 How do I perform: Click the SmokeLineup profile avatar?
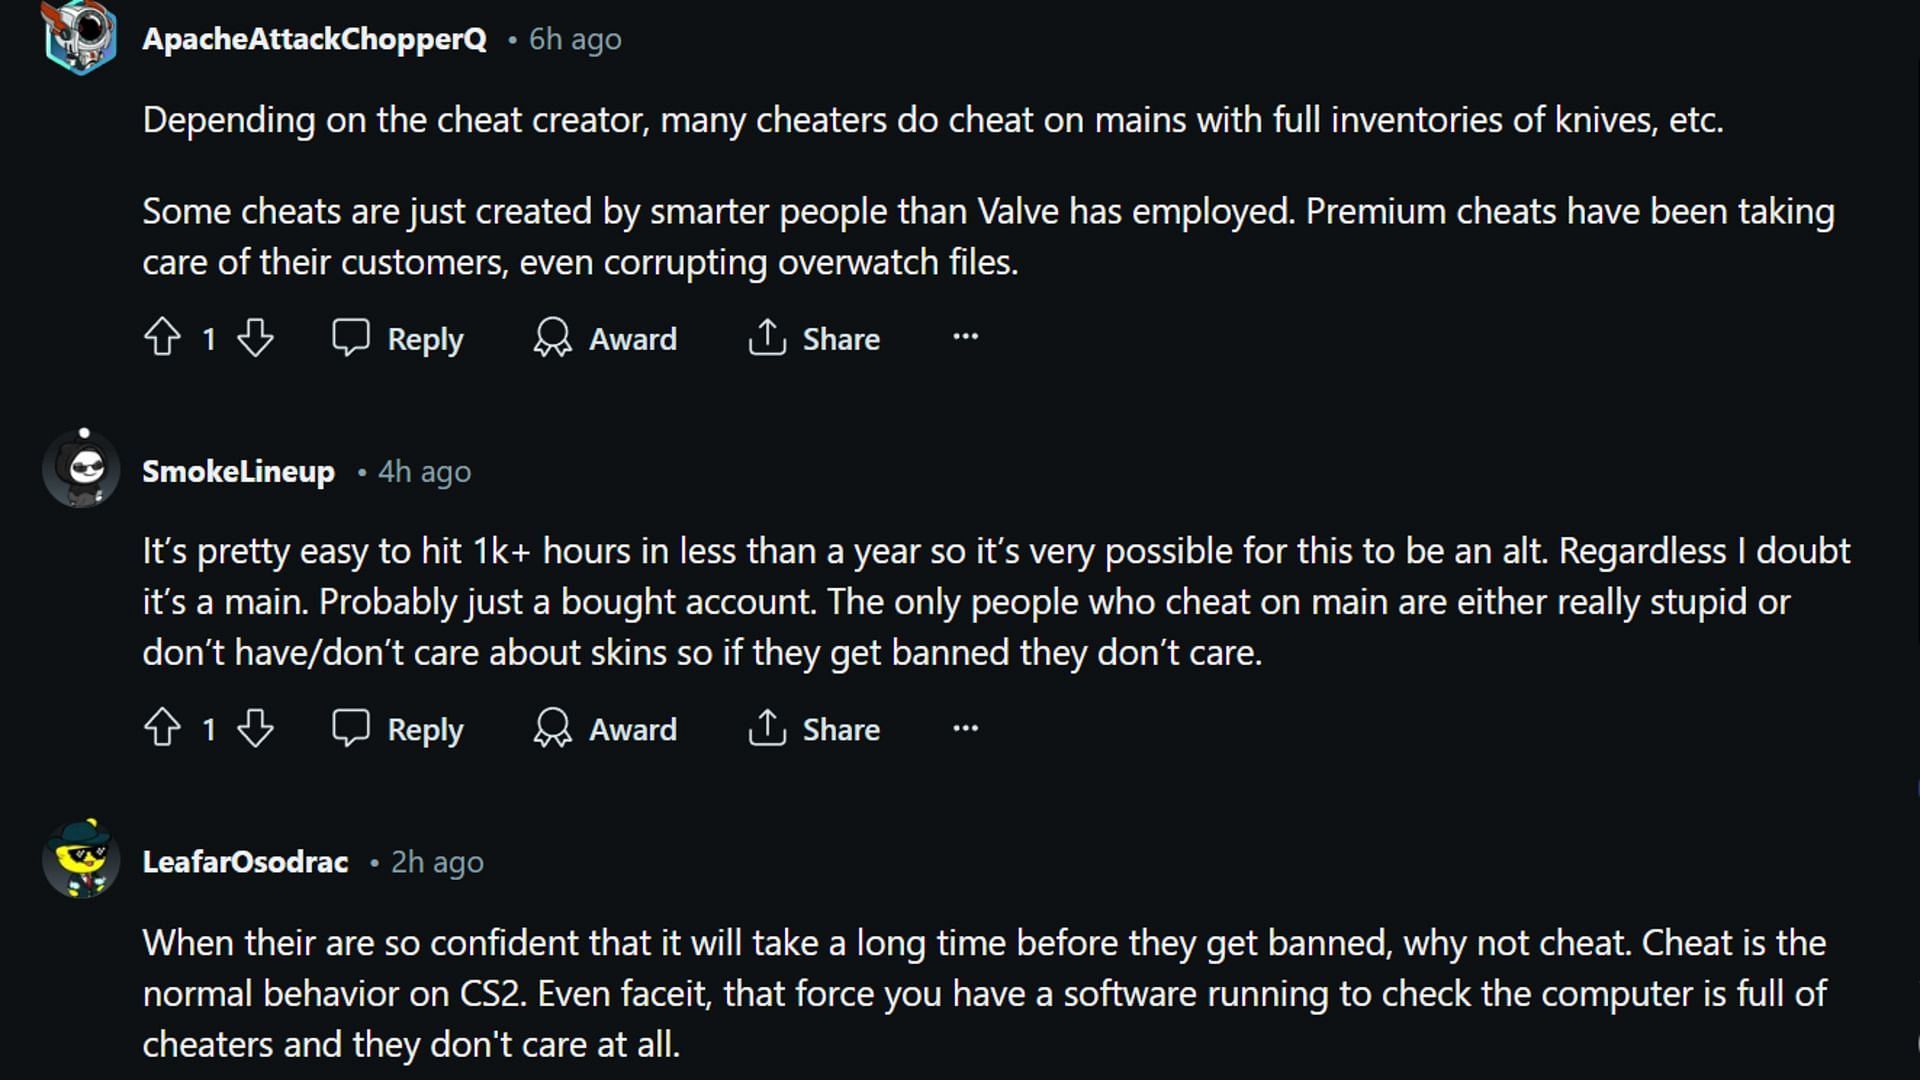coord(82,471)
